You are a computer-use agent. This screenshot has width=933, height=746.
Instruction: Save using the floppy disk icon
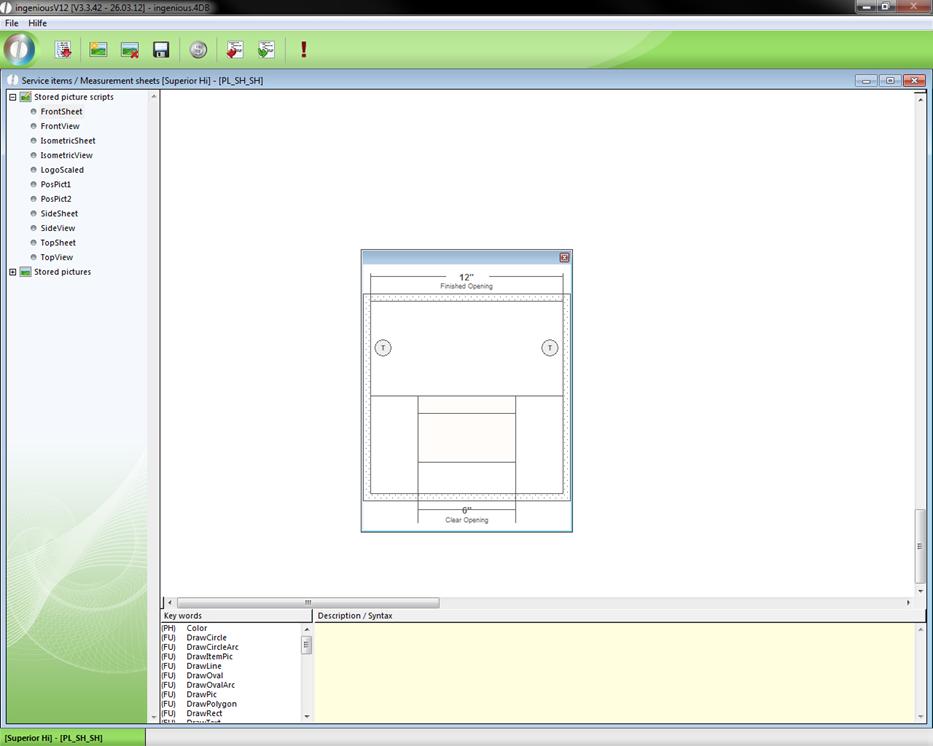pos(161,49)
